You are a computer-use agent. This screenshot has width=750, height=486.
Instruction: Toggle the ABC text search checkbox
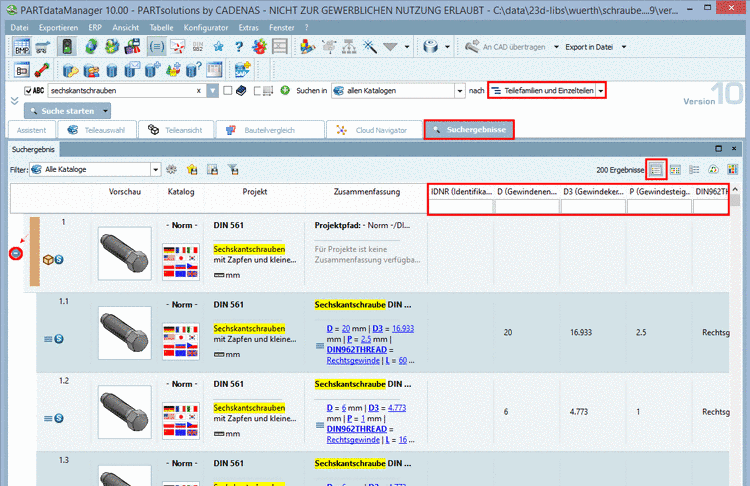pyautogui.click(x=28, y=90)
